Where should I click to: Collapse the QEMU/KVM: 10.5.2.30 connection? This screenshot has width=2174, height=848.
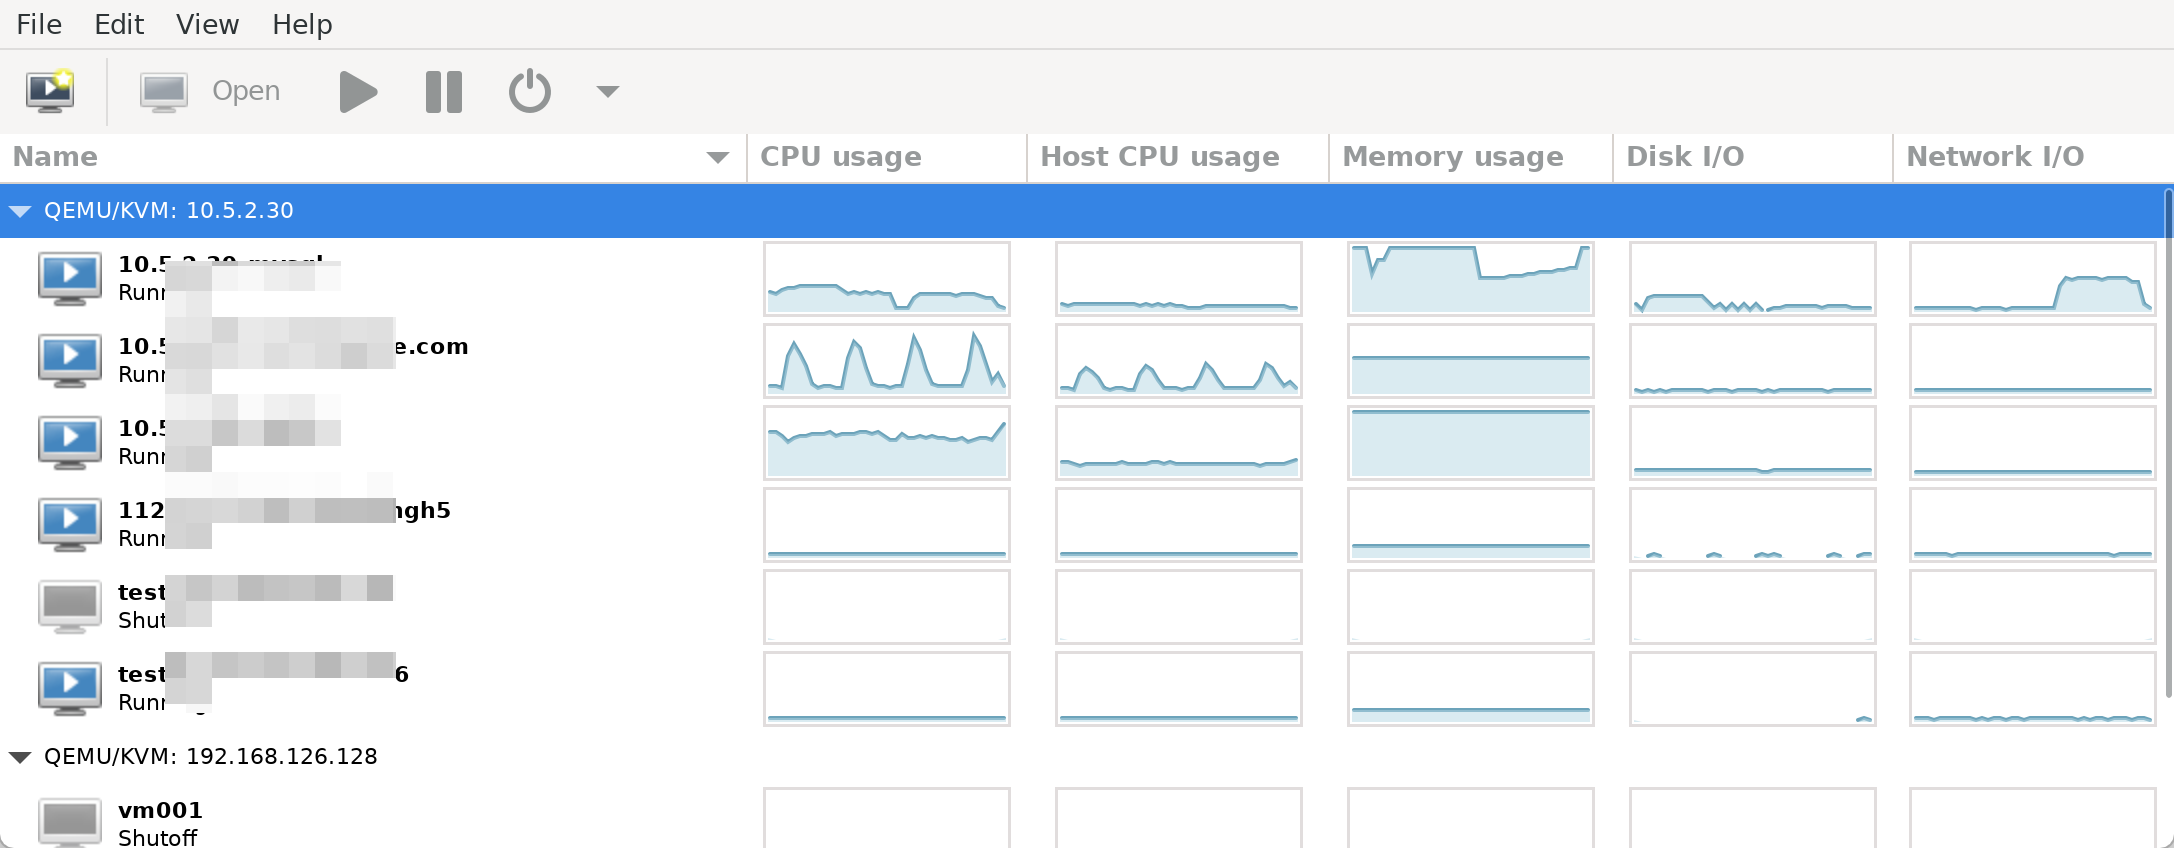20,211
